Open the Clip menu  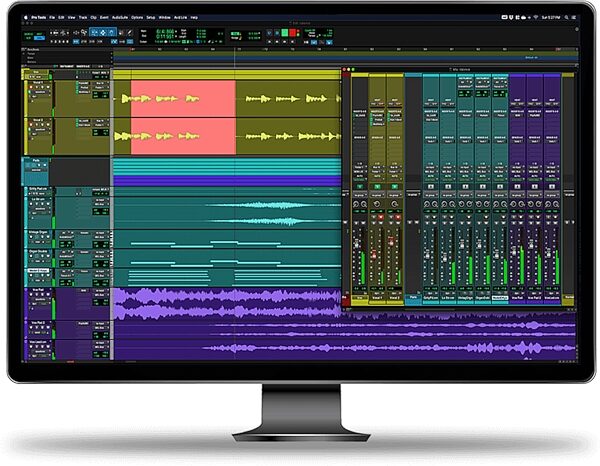[x=93, y=17]
